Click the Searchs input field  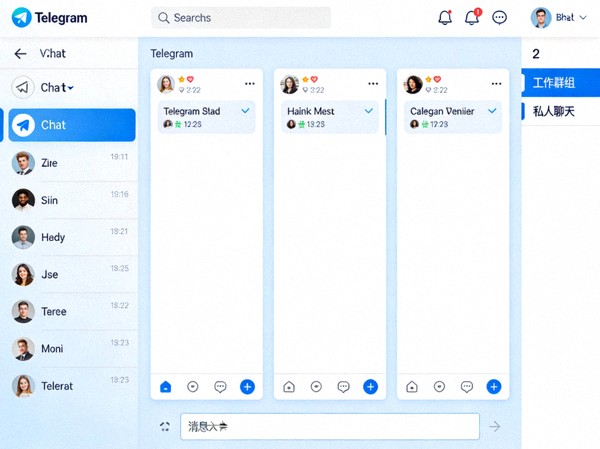[241, 18]
